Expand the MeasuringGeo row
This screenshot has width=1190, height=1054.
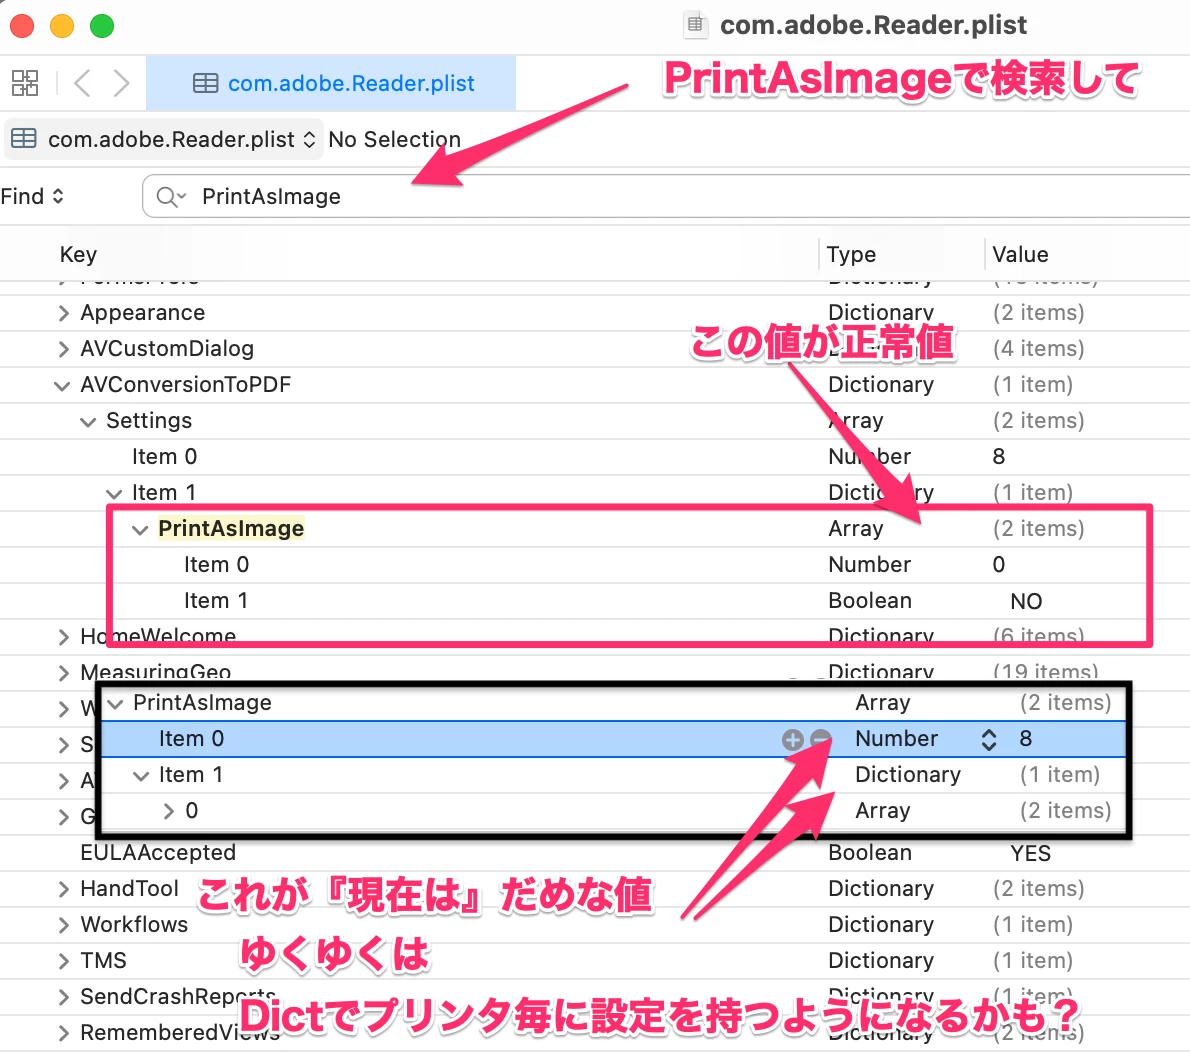tap(64, 673)
